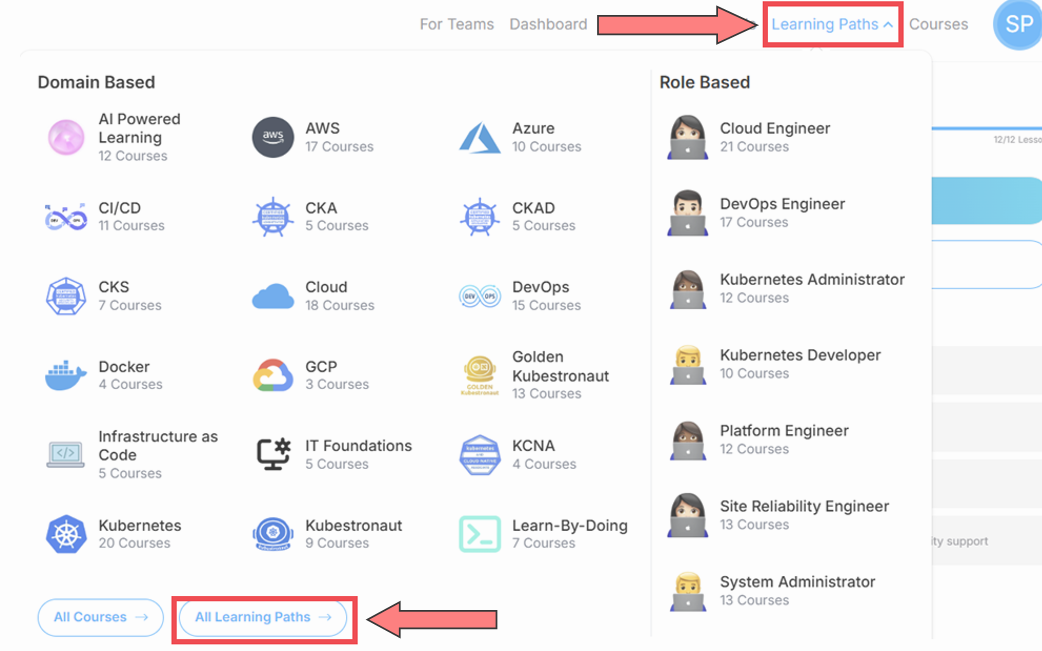
Task: Open the AI Powered Learning icon
Action: click(66, 137)
